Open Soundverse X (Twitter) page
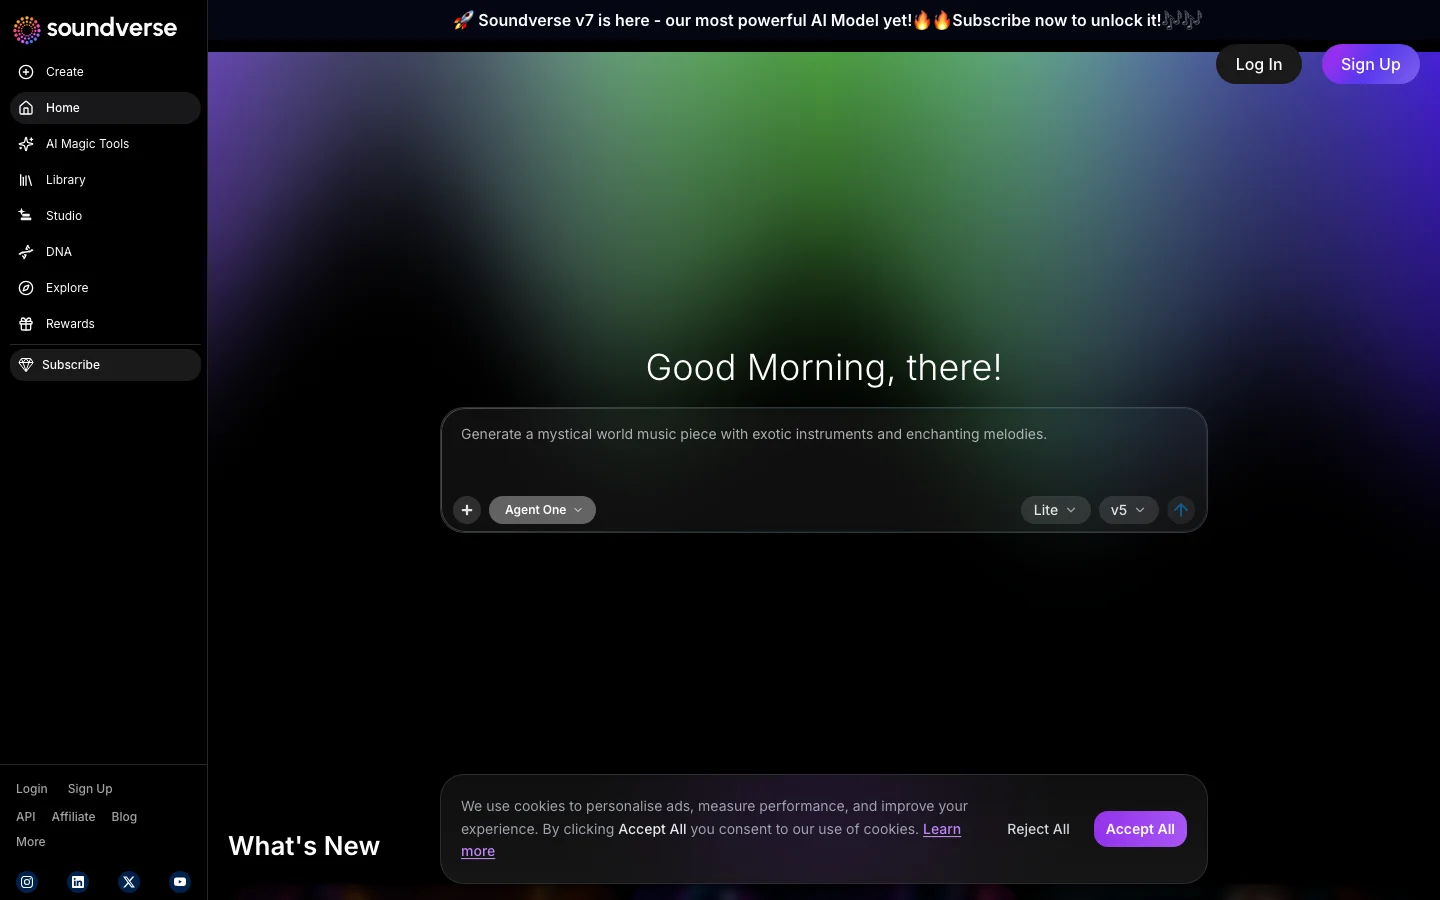Image resolution: width=1440 pixels, height=900 pixels. pos(129,882)
